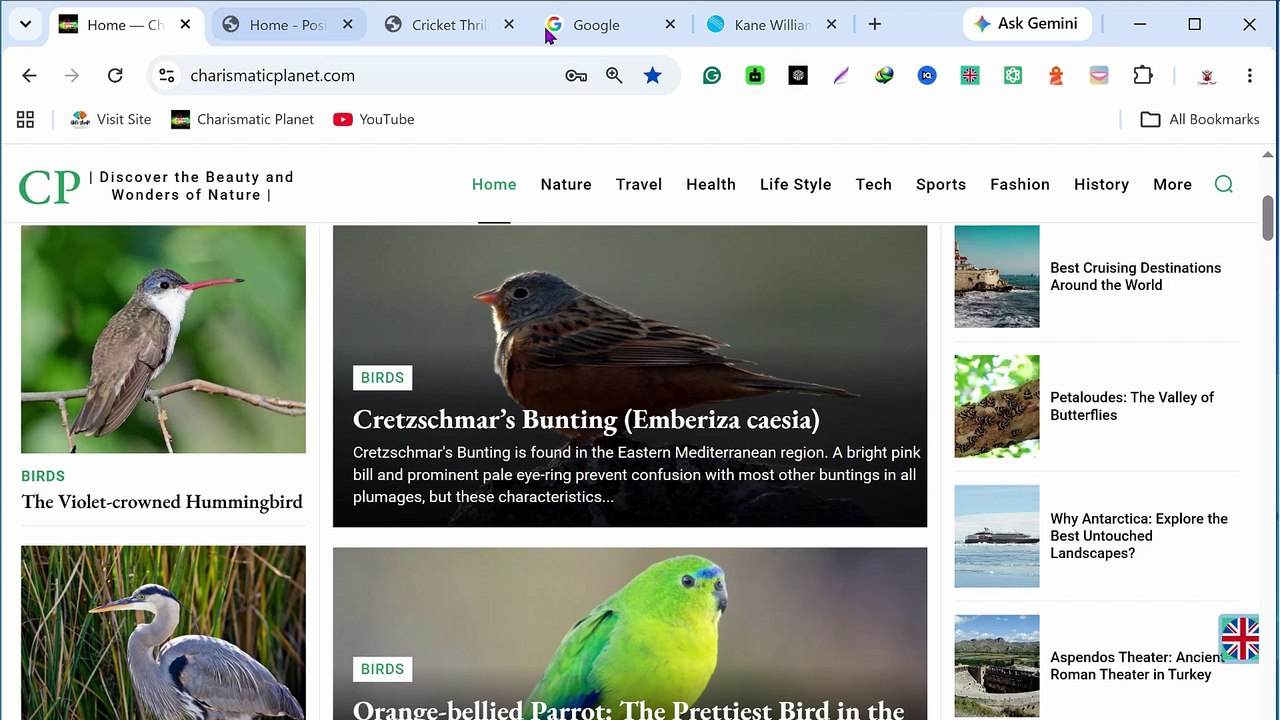Open the Fashion menu item

pos(1020,184)
